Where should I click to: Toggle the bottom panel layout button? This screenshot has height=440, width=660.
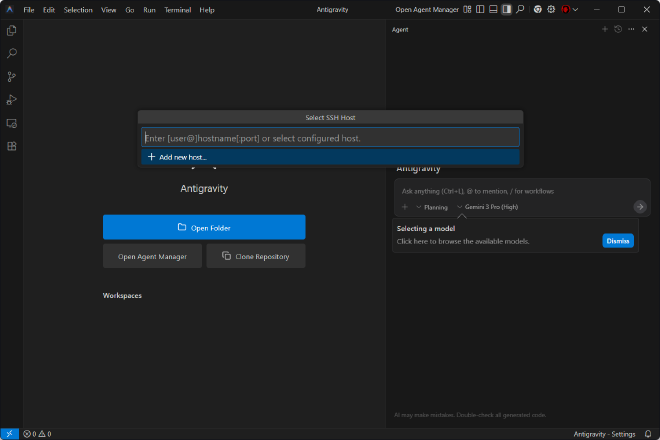point(493,9)
